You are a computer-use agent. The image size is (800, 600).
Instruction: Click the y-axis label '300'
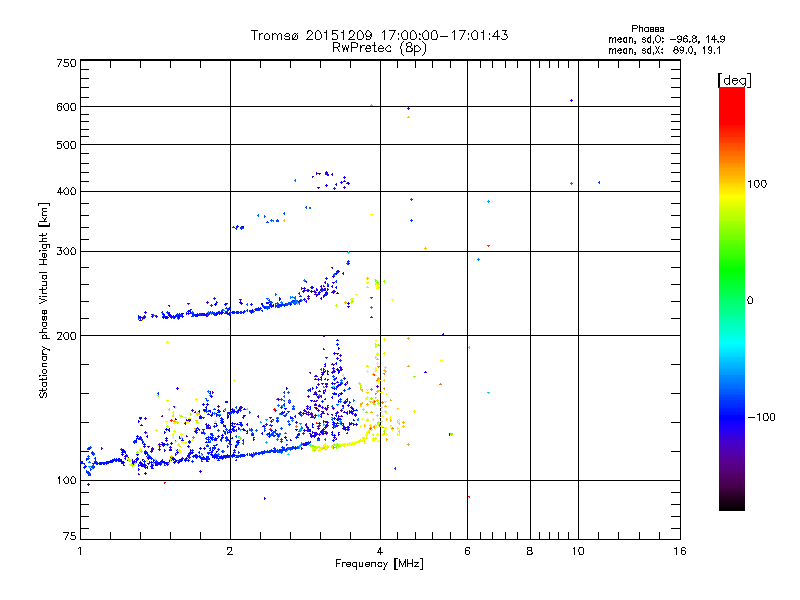pos(67,251)
